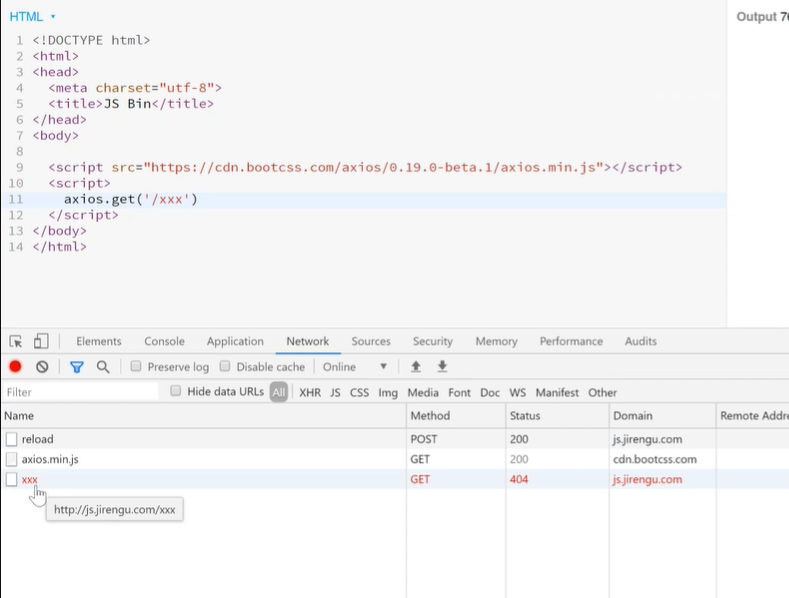This screenshot has width=789, height=598.
Task: Open the Sources tab
Action: tap(371, 341)
